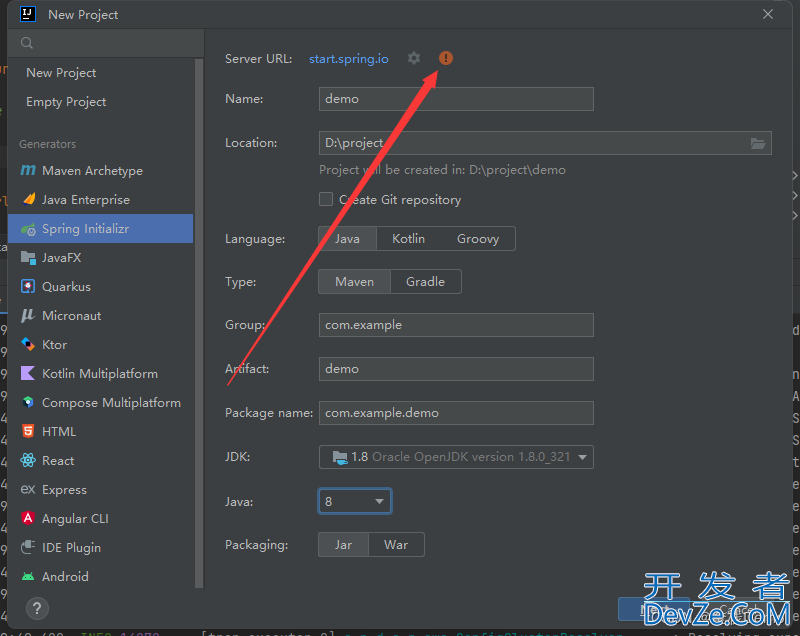
Task: Click the Artifact field
Action: tap(456, 369)
